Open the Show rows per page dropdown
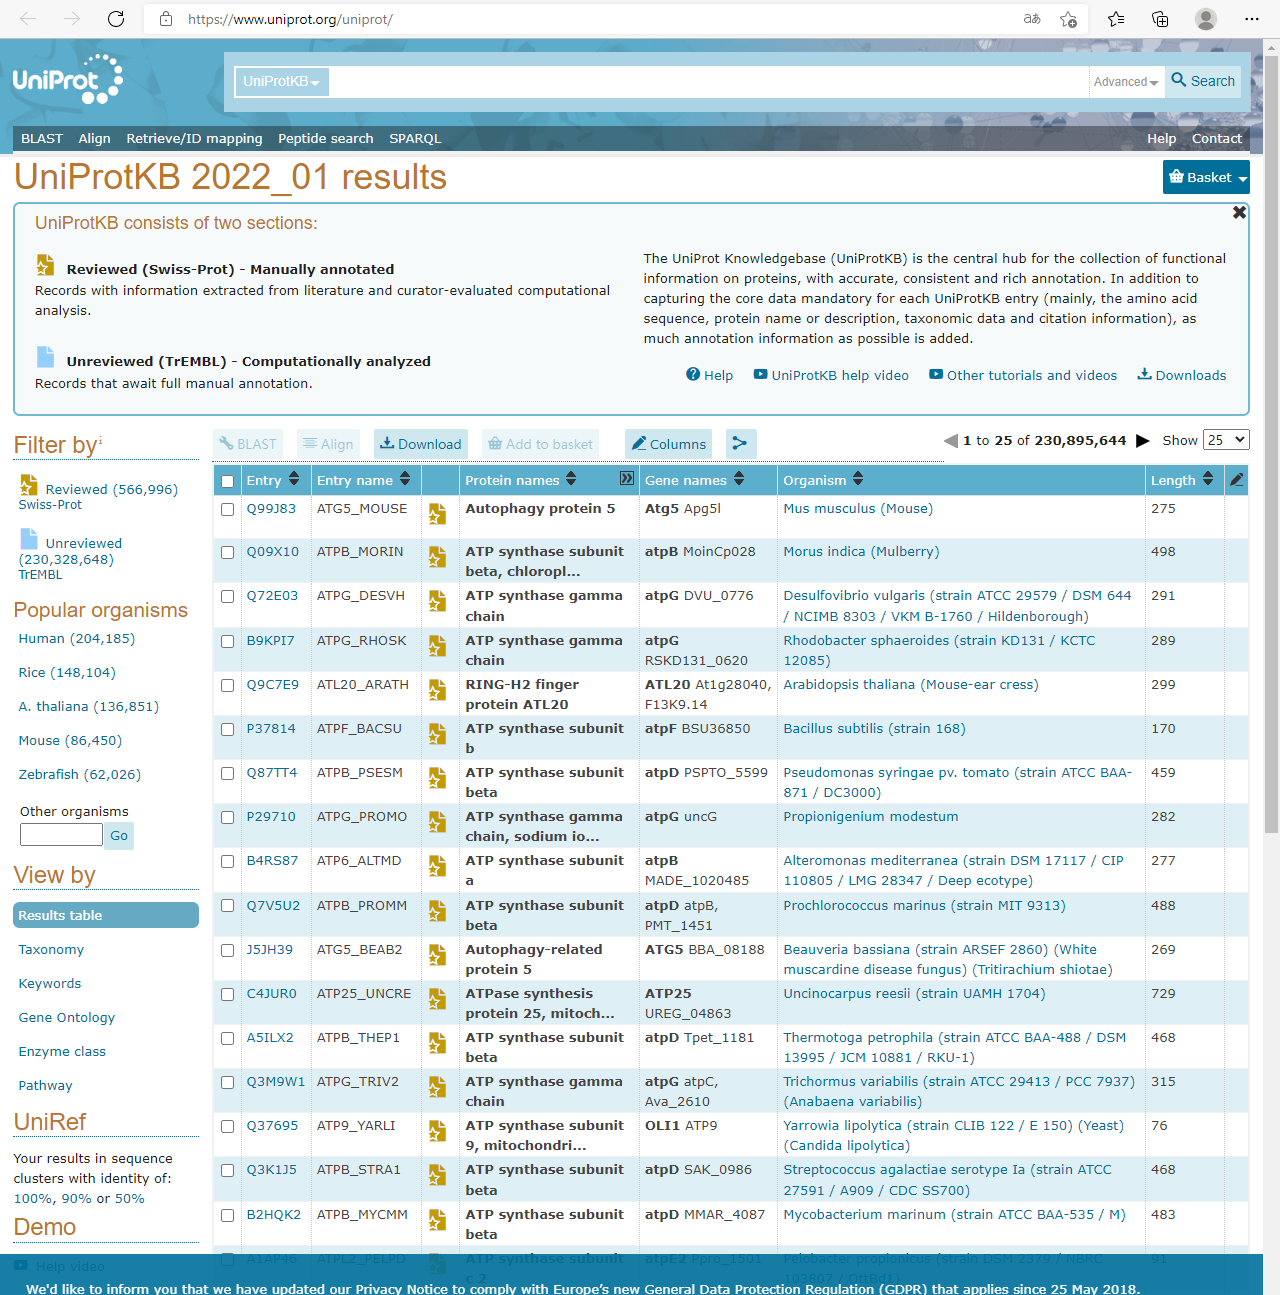 point(1226,440)
